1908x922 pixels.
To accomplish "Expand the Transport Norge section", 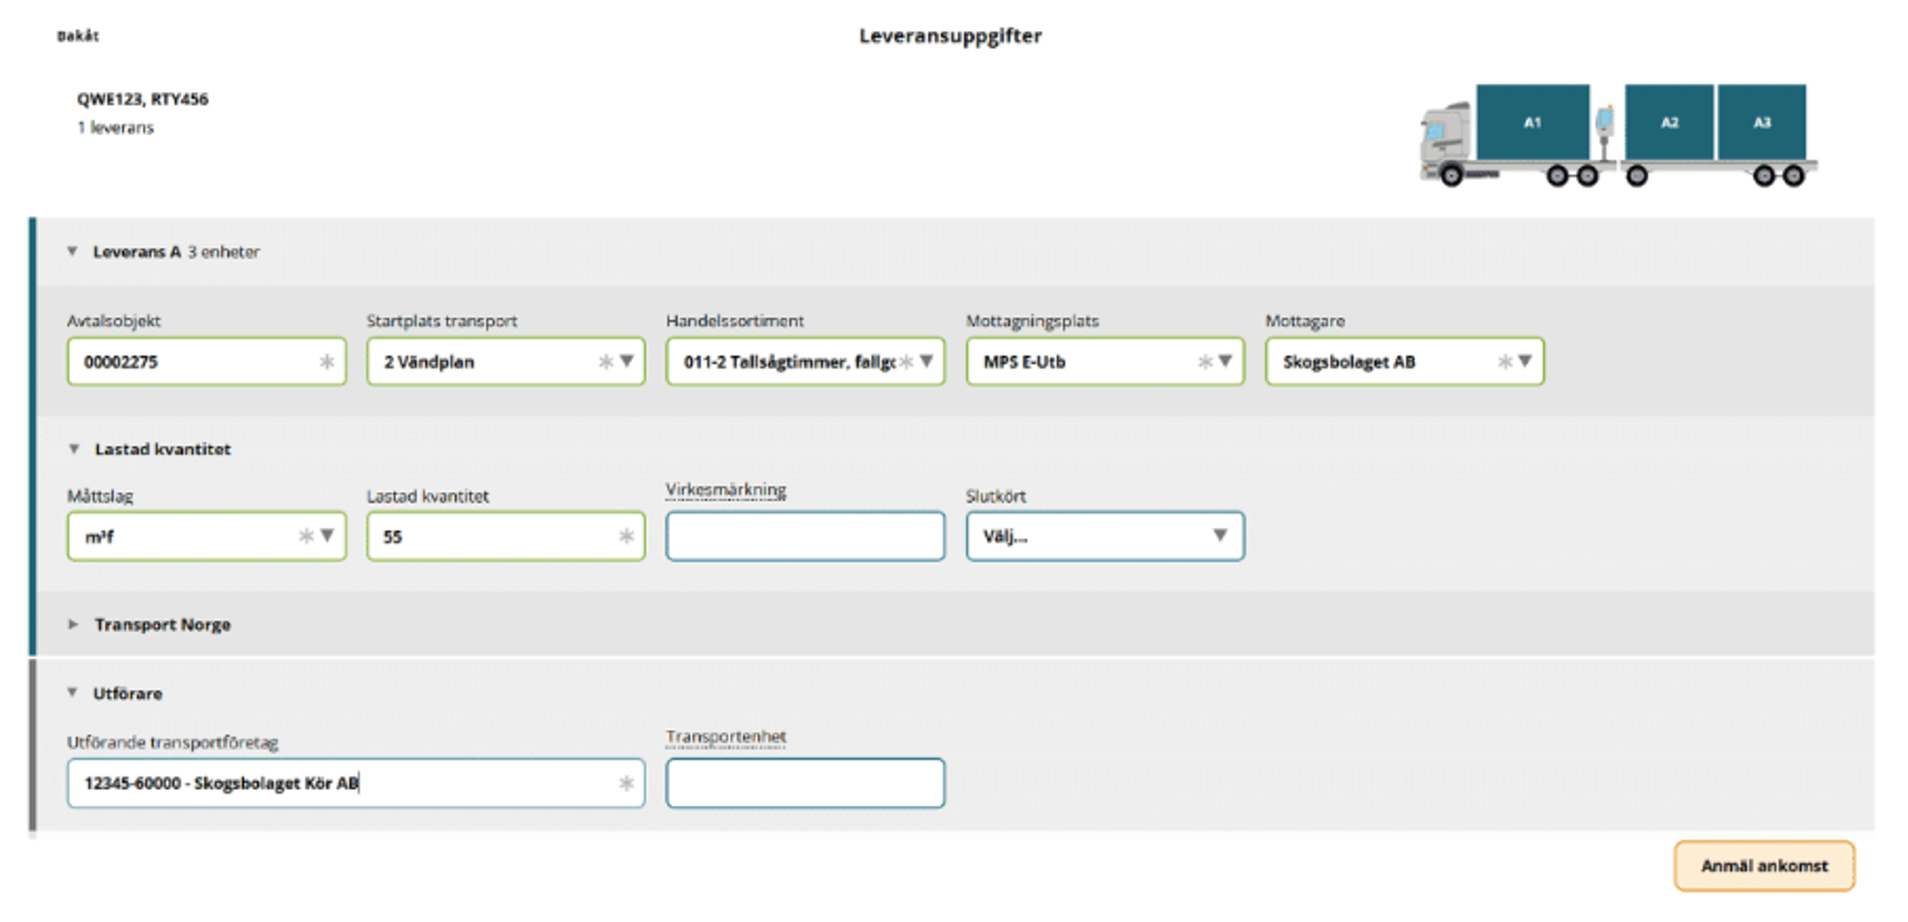I will [x=73, y=624].
